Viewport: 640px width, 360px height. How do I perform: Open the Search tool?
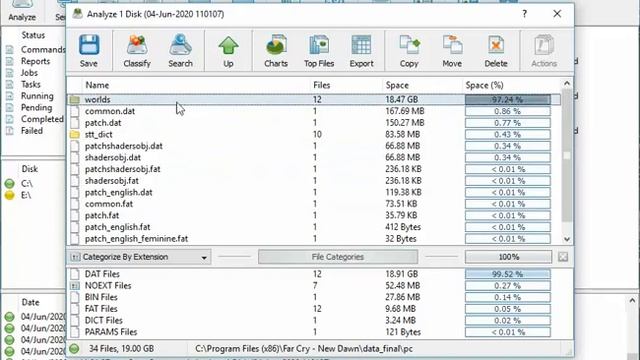point(180,51)
